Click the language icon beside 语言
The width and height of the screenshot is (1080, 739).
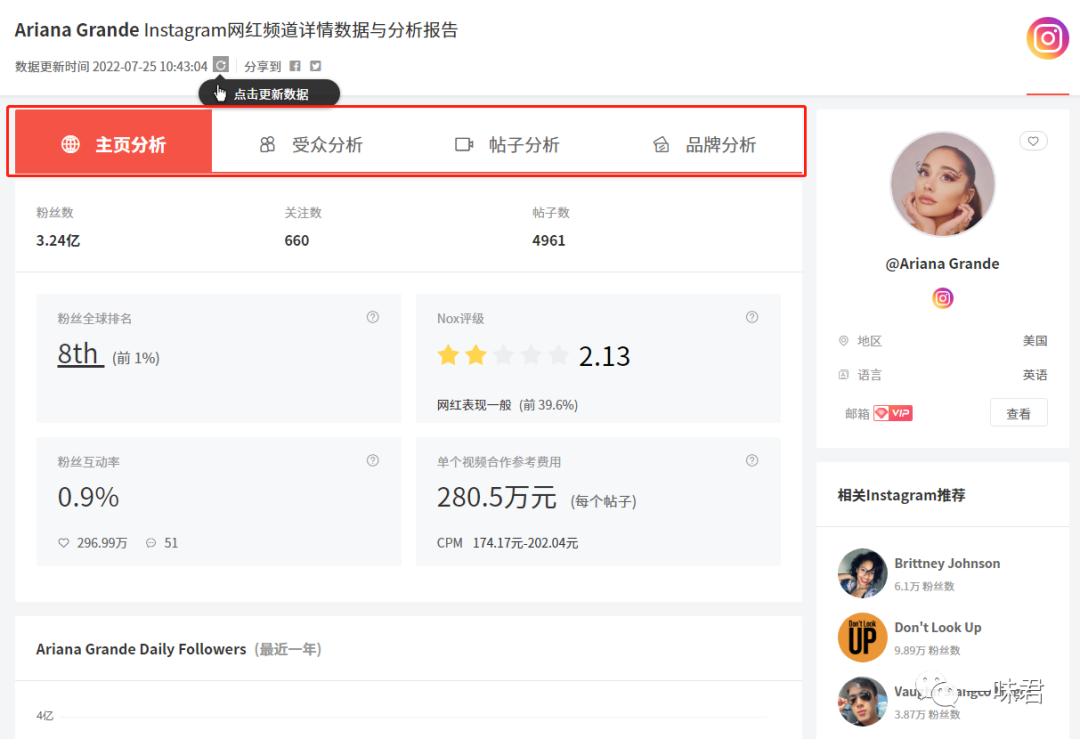coord(843,375)
